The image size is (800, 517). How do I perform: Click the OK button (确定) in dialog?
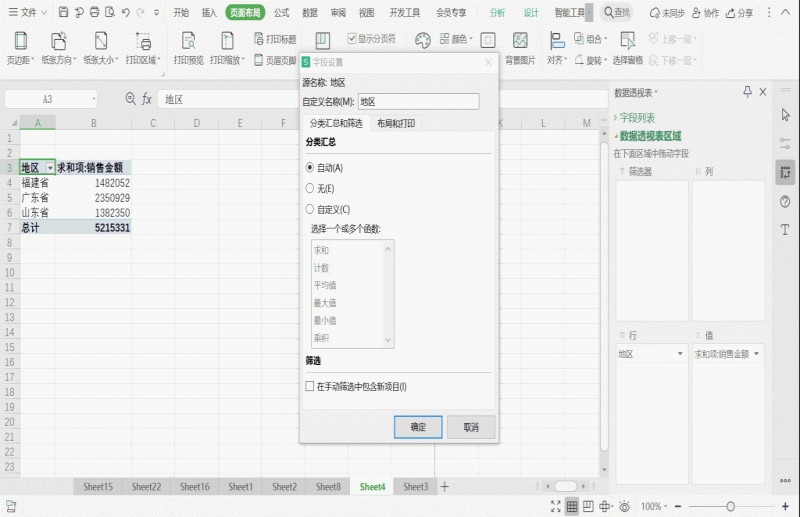point(418,427)
